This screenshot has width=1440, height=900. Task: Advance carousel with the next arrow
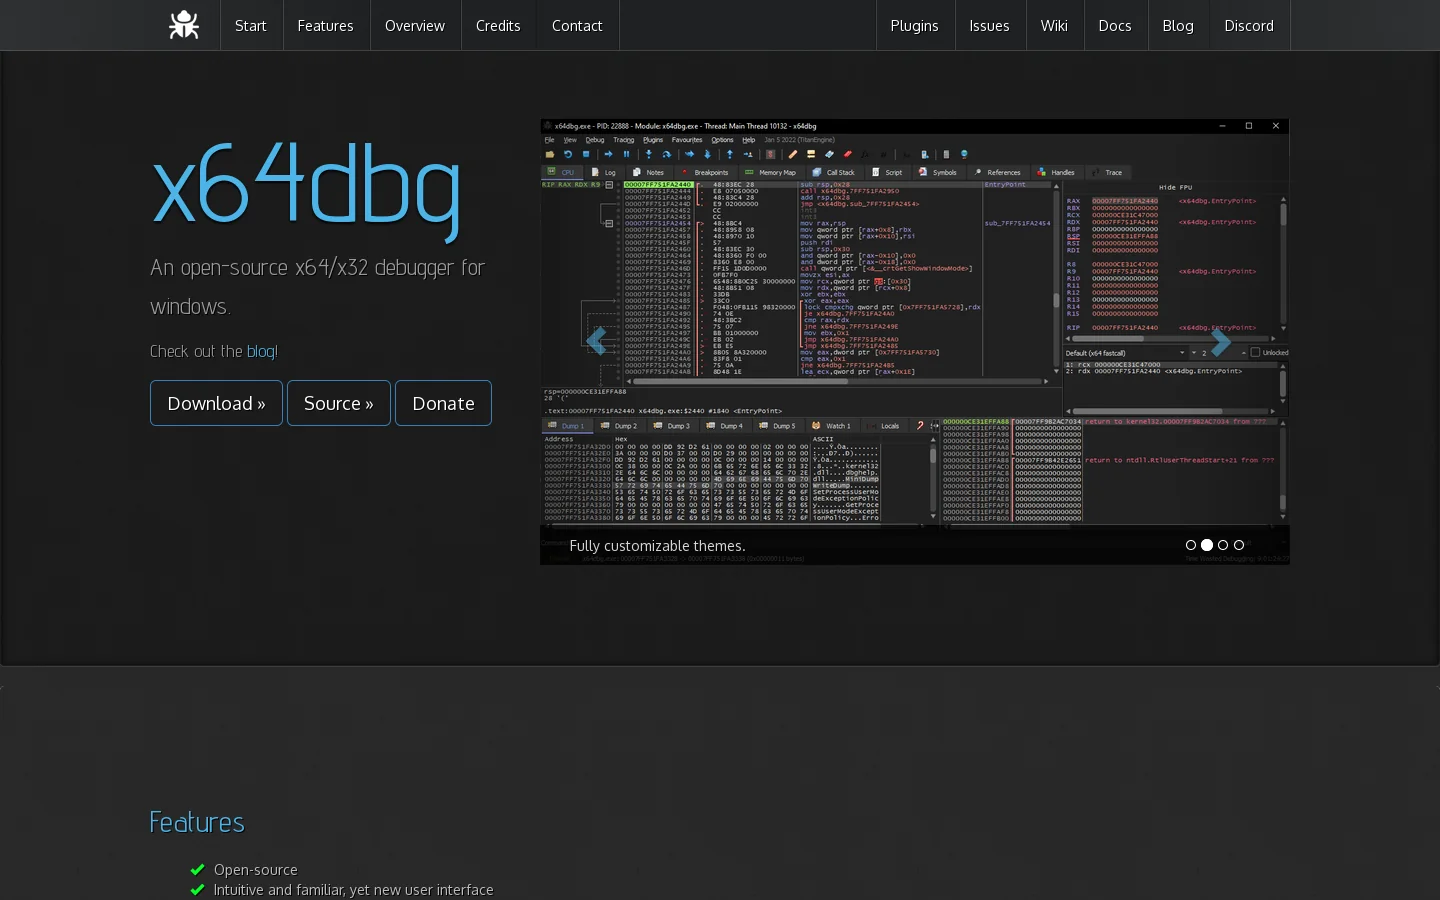1220,341
